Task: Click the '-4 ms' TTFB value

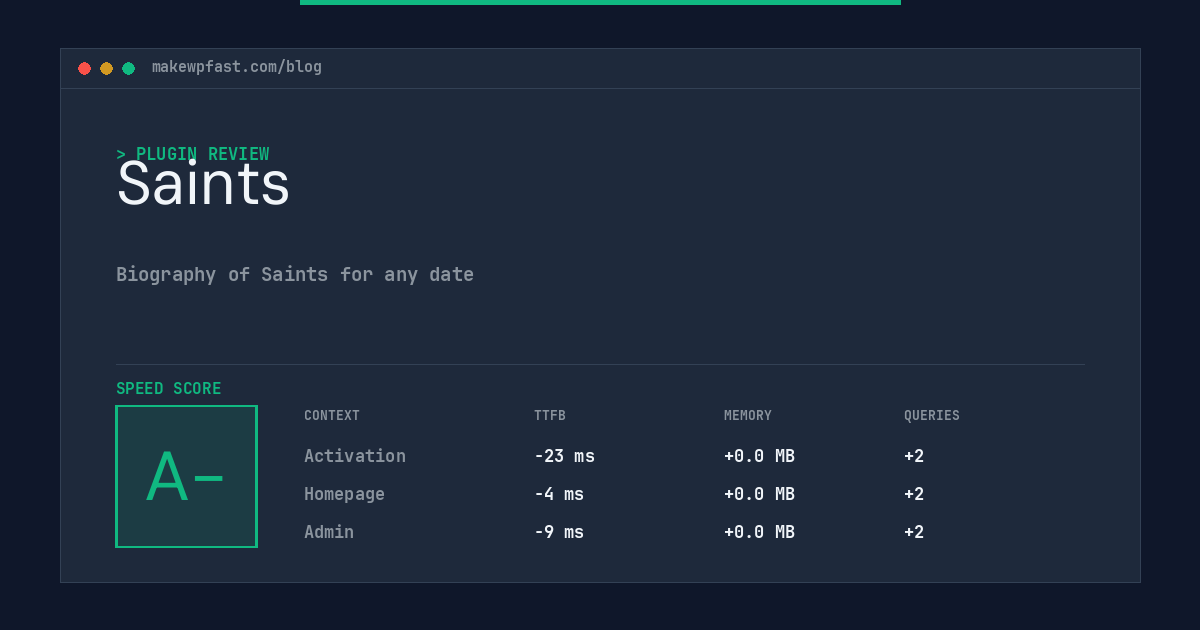Action: tap(559, 494)
